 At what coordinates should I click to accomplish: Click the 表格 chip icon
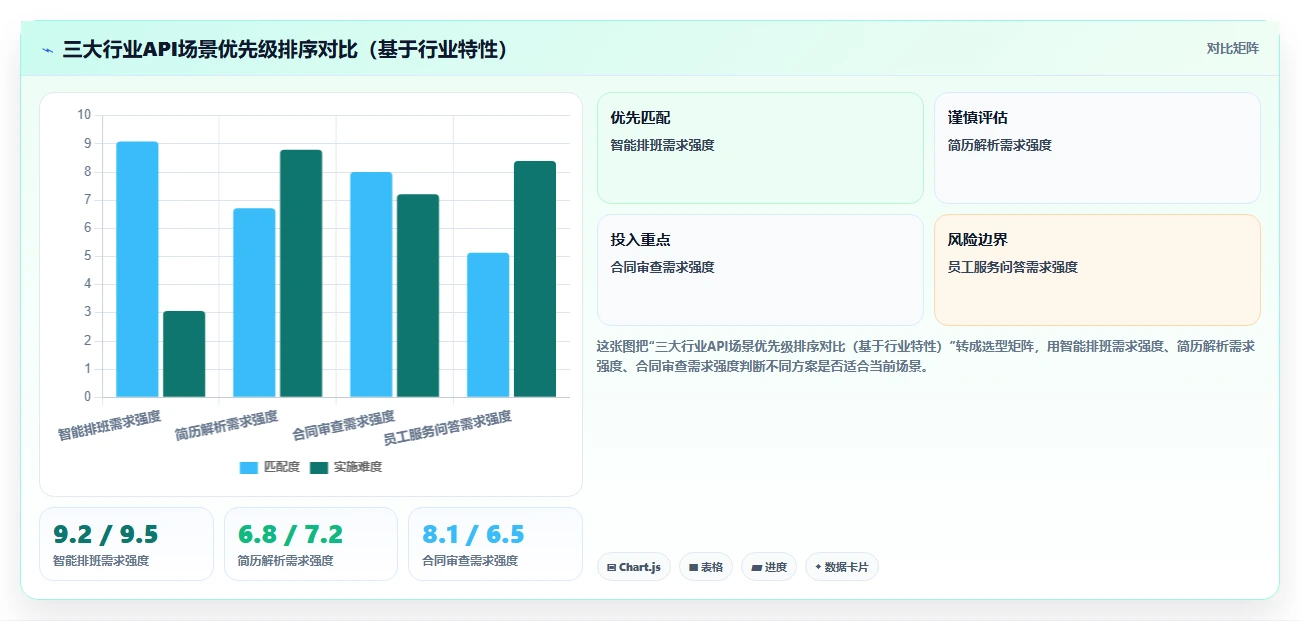[x=693, y=567]
